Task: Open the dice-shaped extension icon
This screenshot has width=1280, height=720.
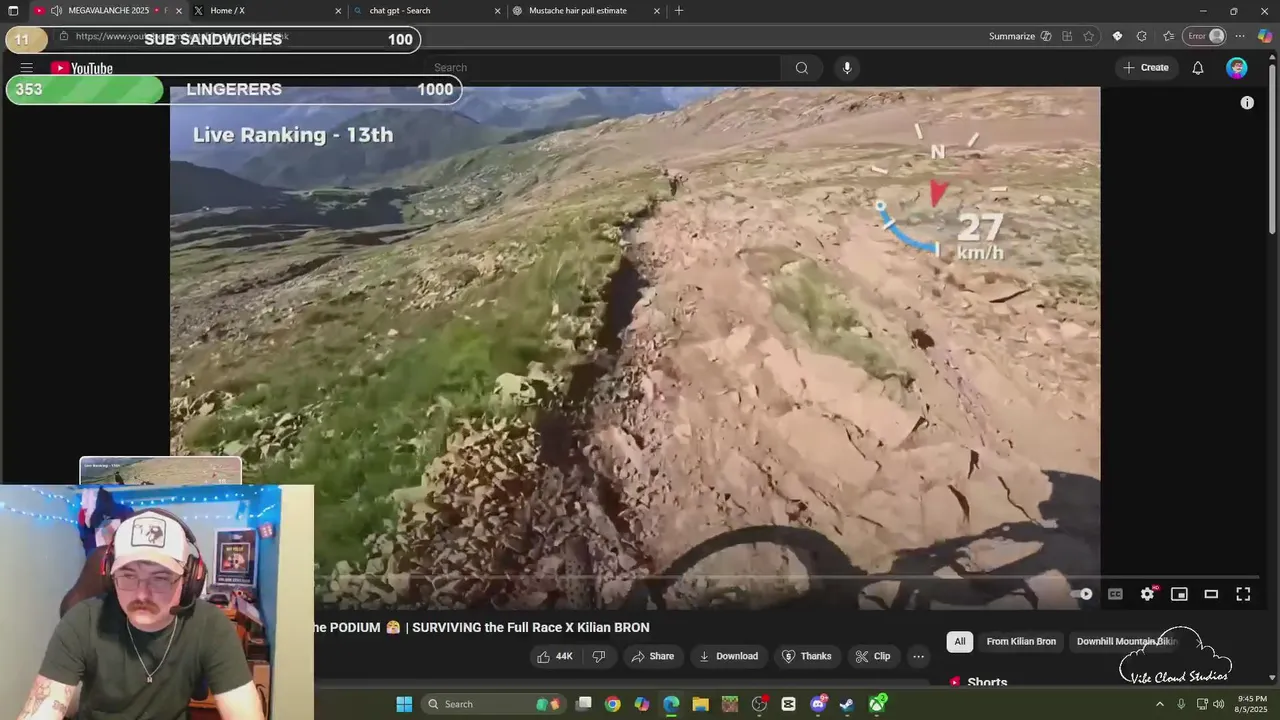Action: click(x=1117, y=36)
